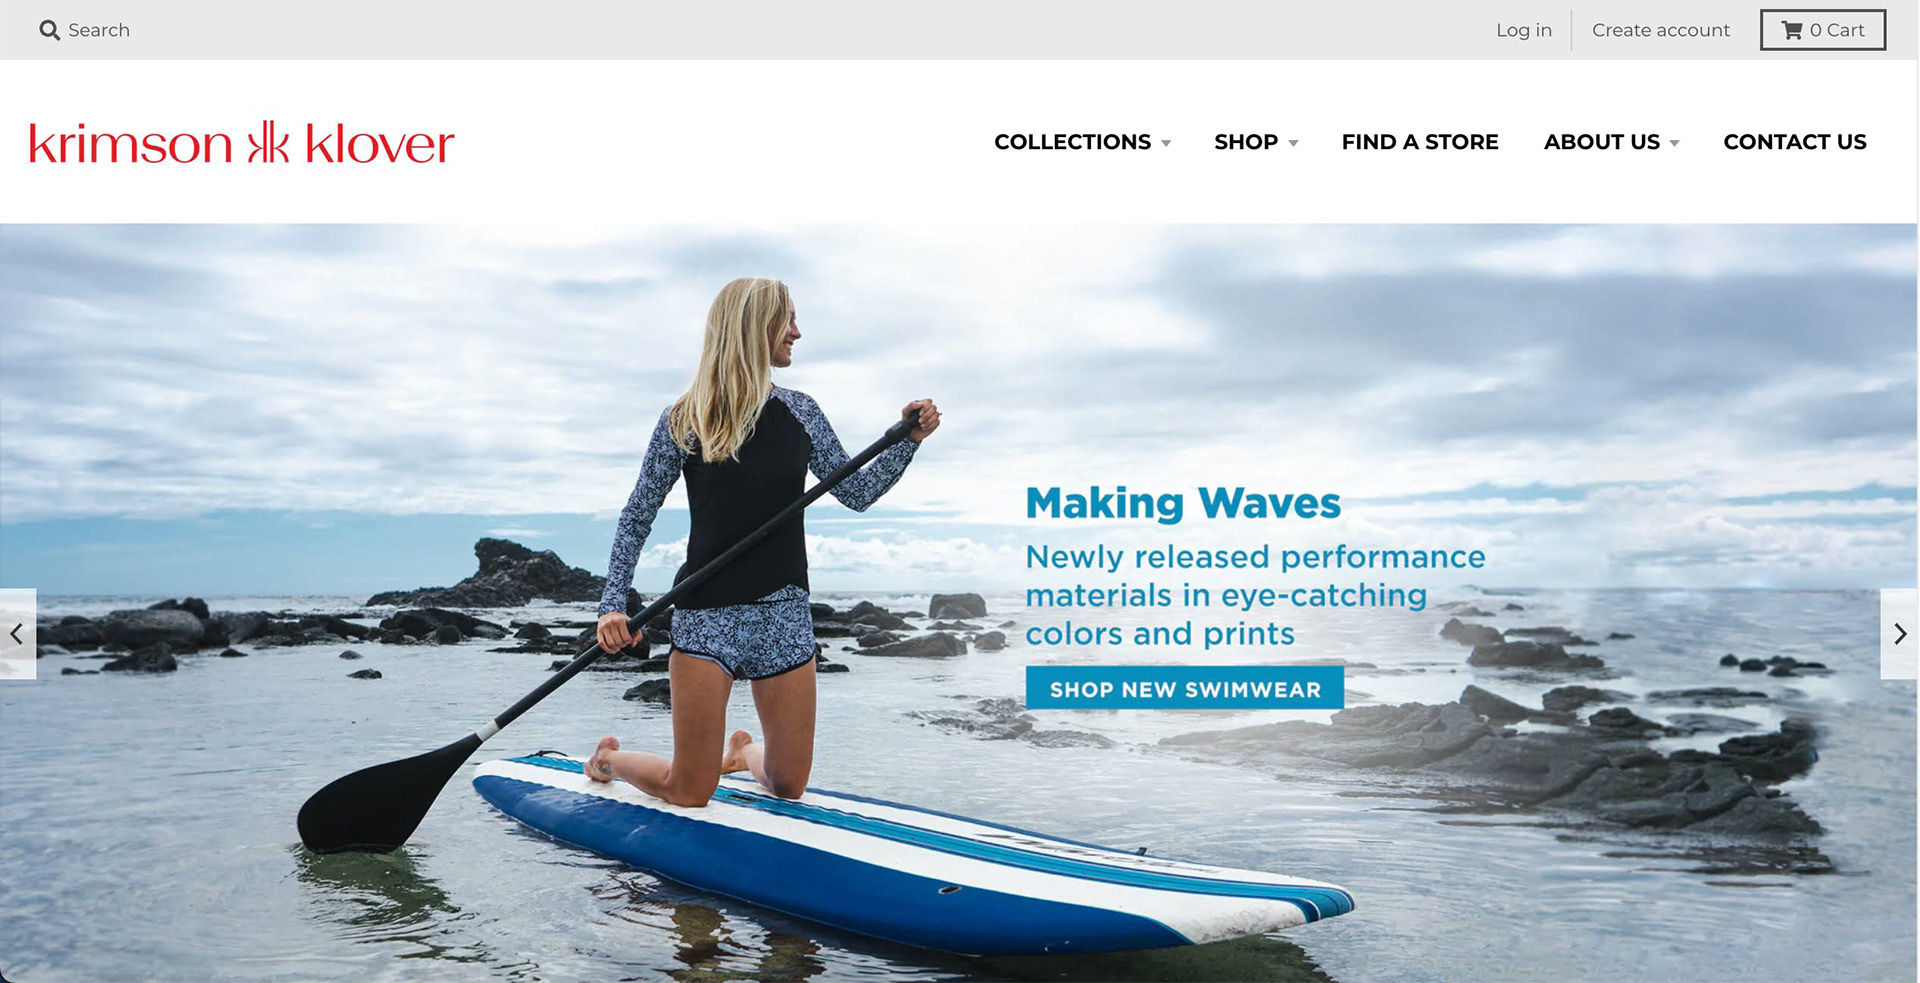
Task: Open the Contact Us menu item
Action: (x=1795, y=142)
